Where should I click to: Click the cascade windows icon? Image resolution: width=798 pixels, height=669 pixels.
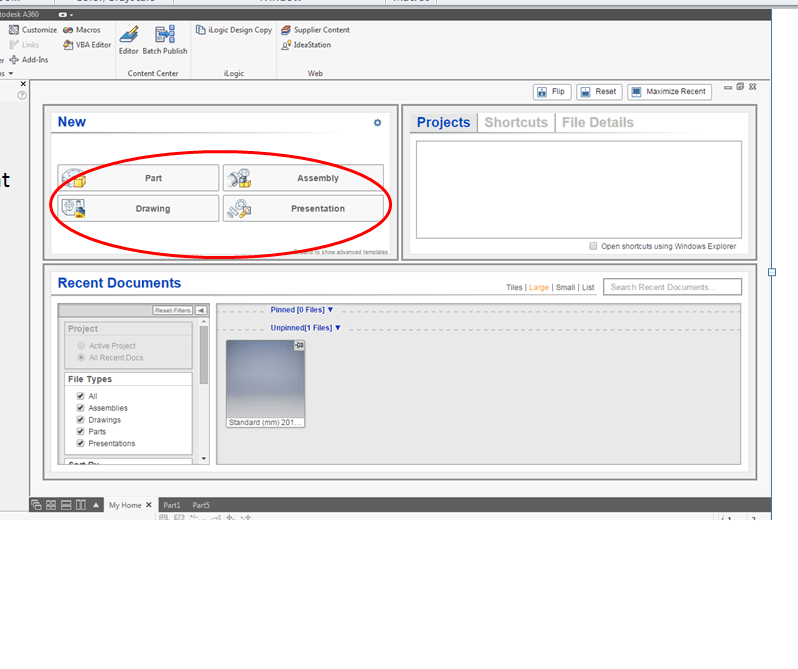pyautogui.click(x=36, y=505)
